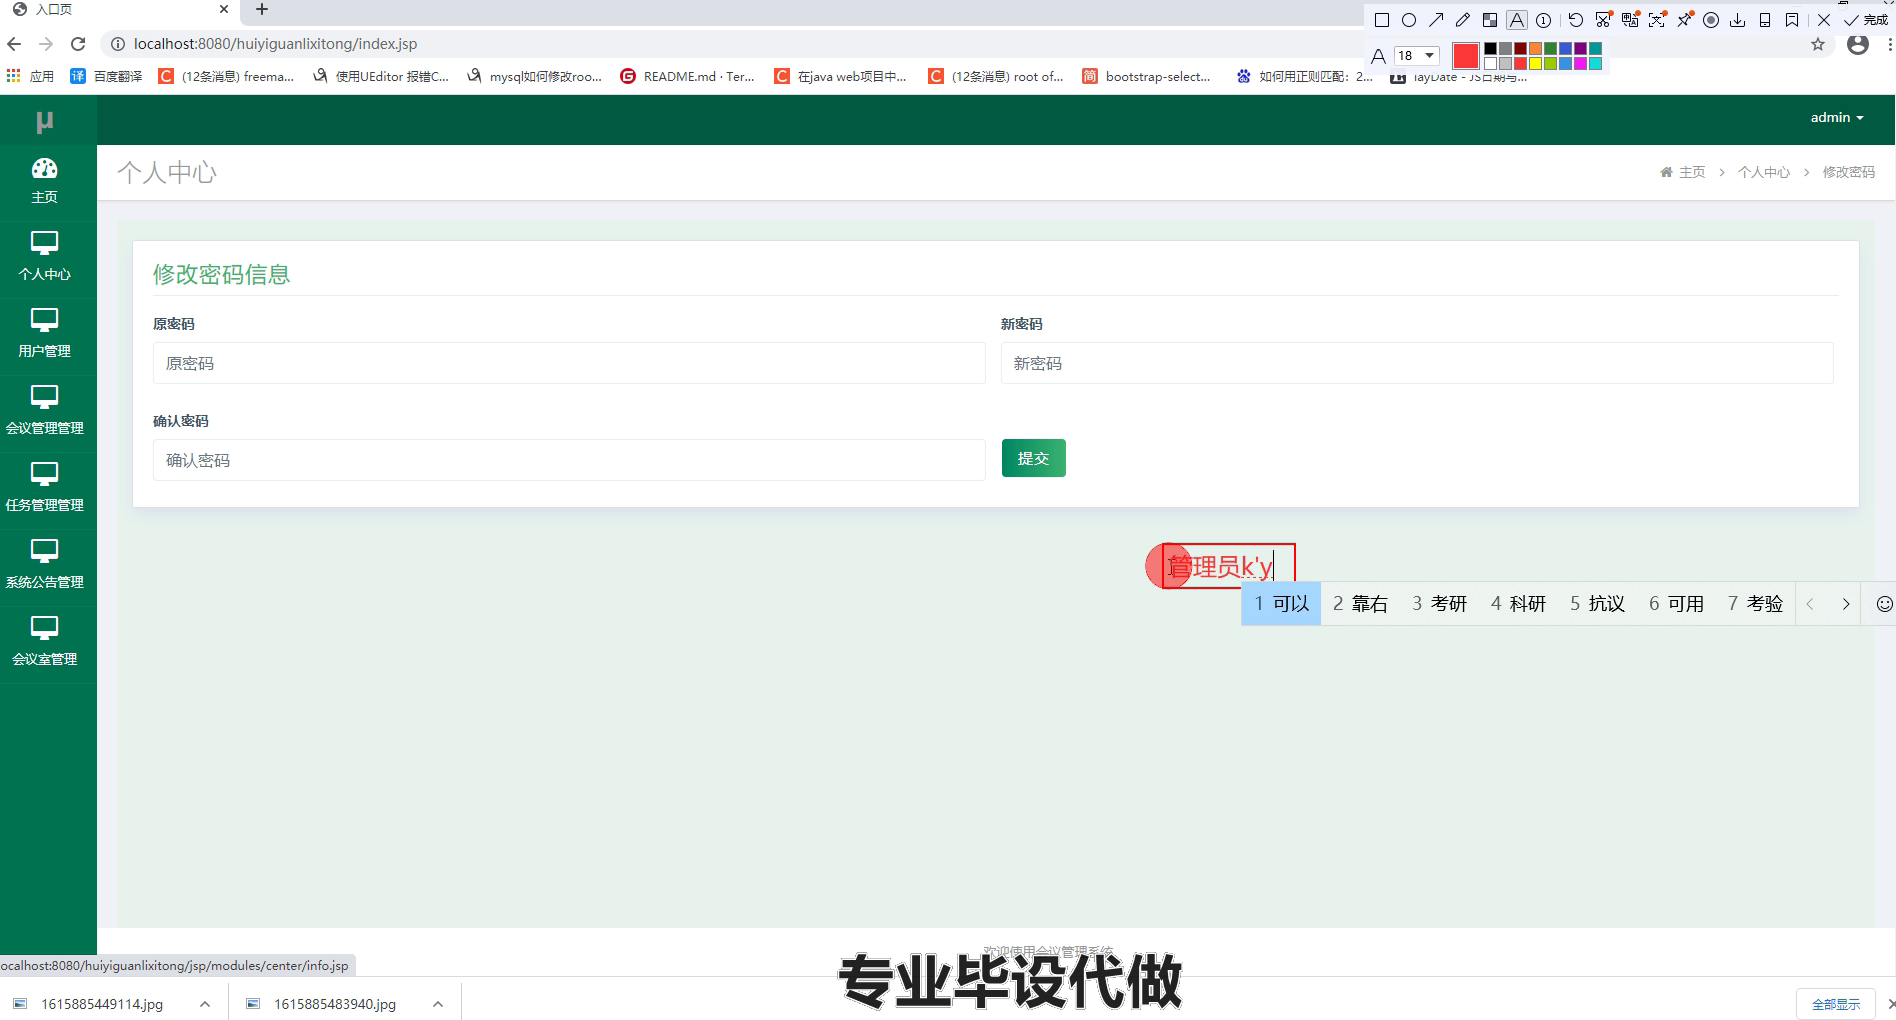Undo the last annotation
The image size is (1896, 1020).
tap(1576, 20)
